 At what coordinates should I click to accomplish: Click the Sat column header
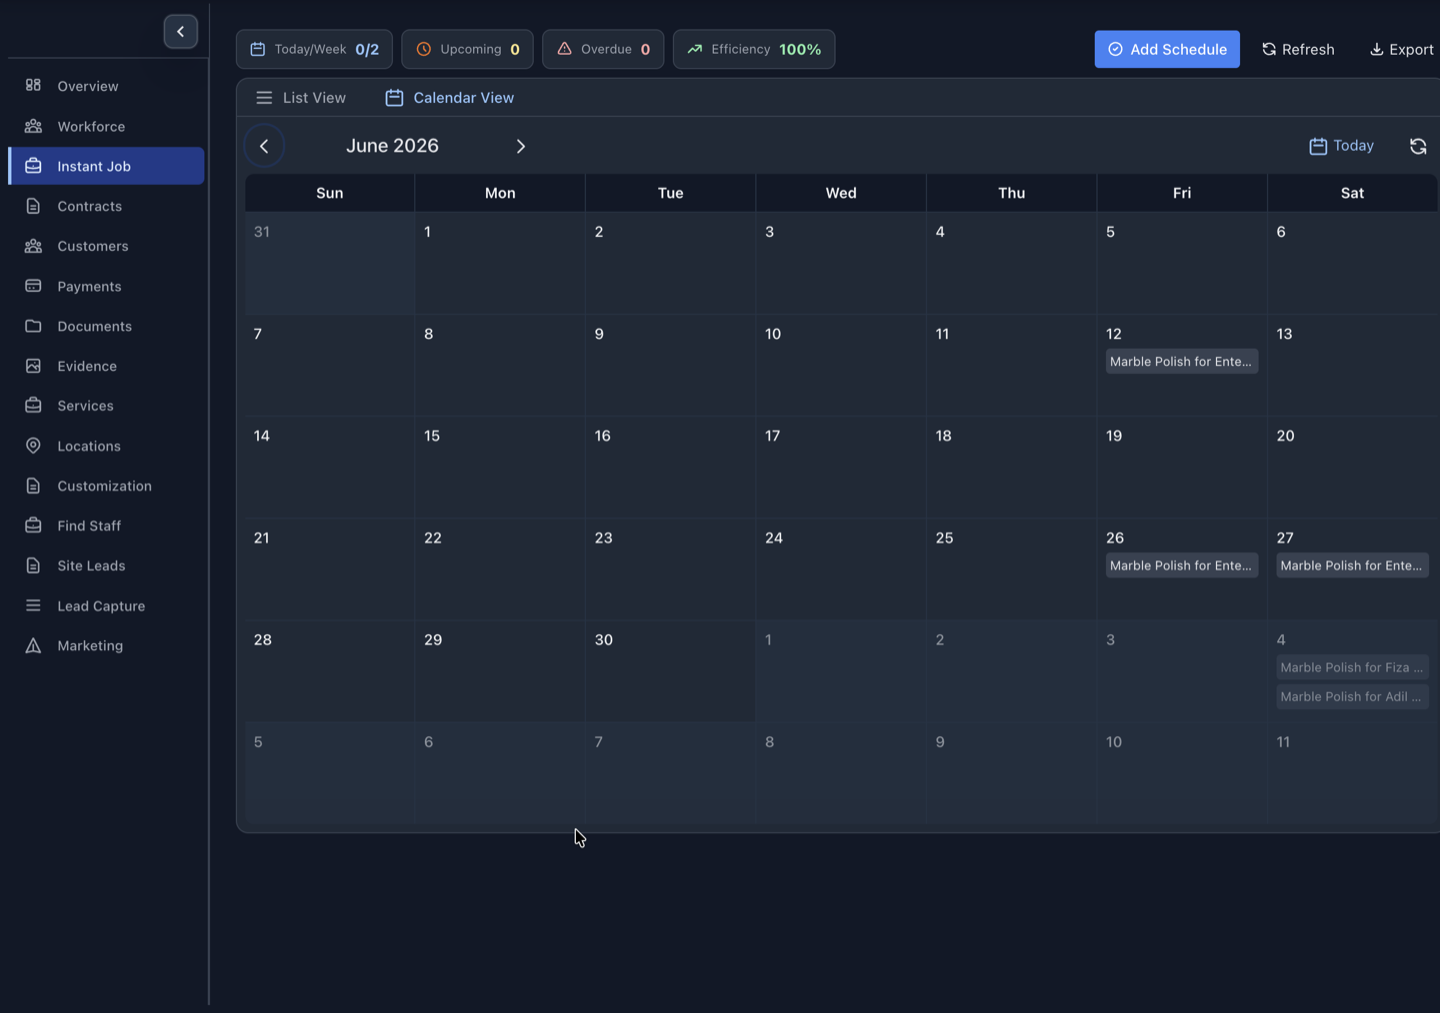pos(1352,193)
